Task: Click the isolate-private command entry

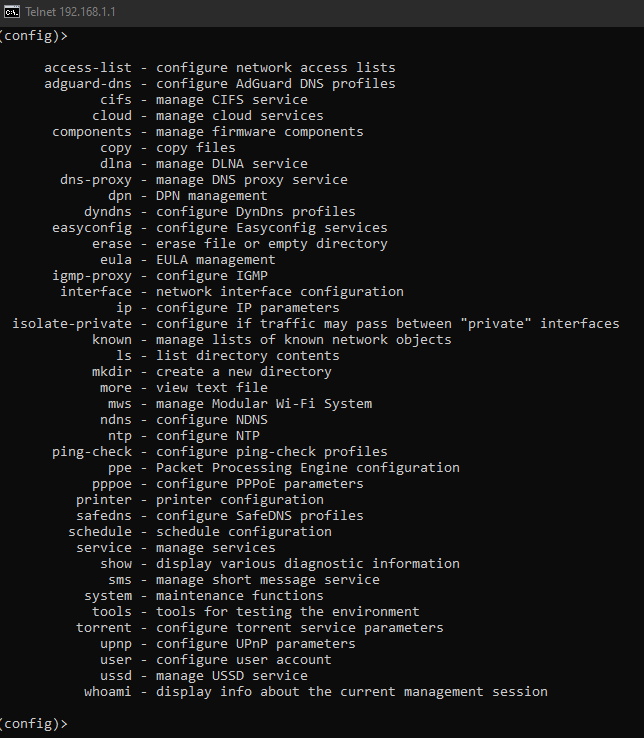Action: (x=72, y=324)
